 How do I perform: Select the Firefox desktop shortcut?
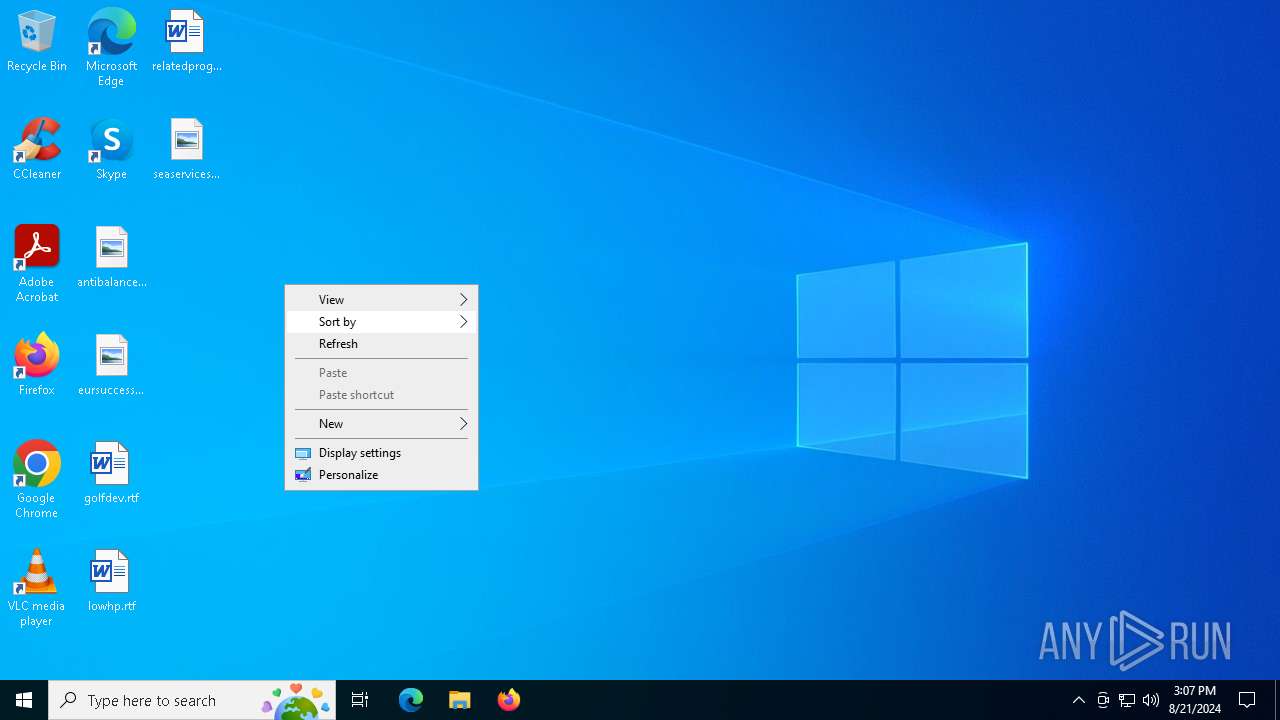pos(37,366)
